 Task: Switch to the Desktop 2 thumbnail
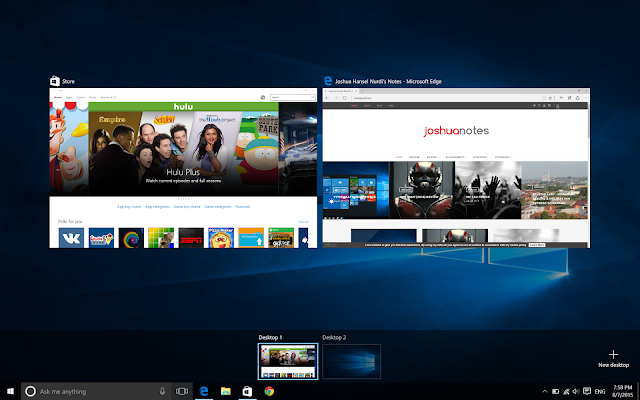(x=351, y=361)
